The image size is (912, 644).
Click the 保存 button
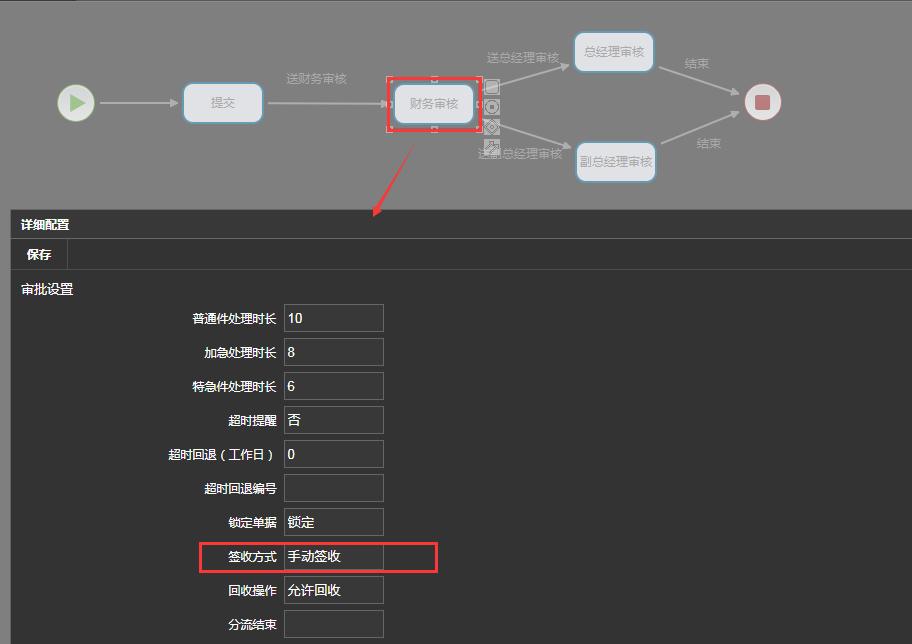click(39, 254)
